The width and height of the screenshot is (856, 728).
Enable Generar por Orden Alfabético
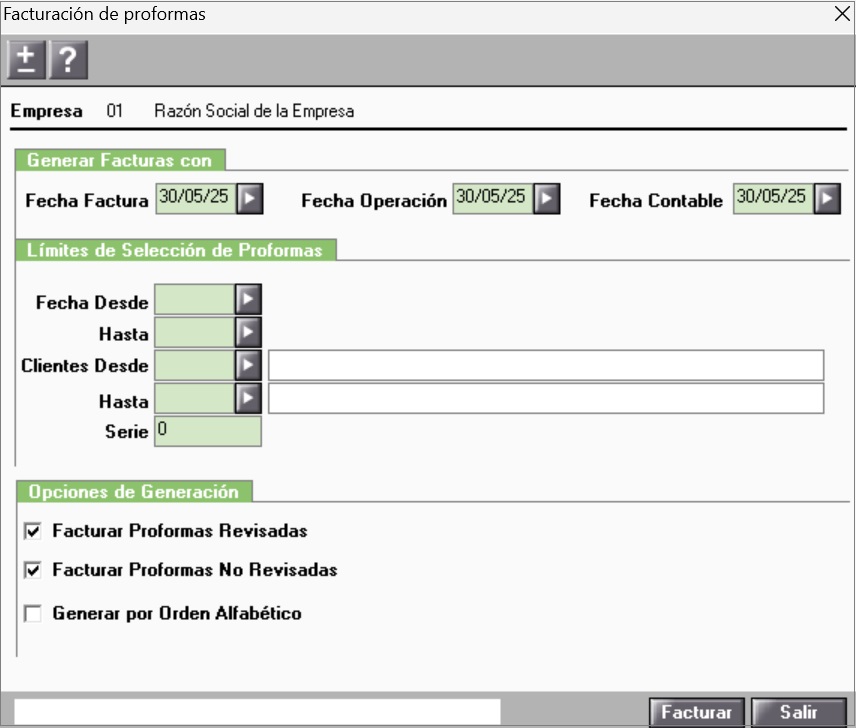click(33, 614)
